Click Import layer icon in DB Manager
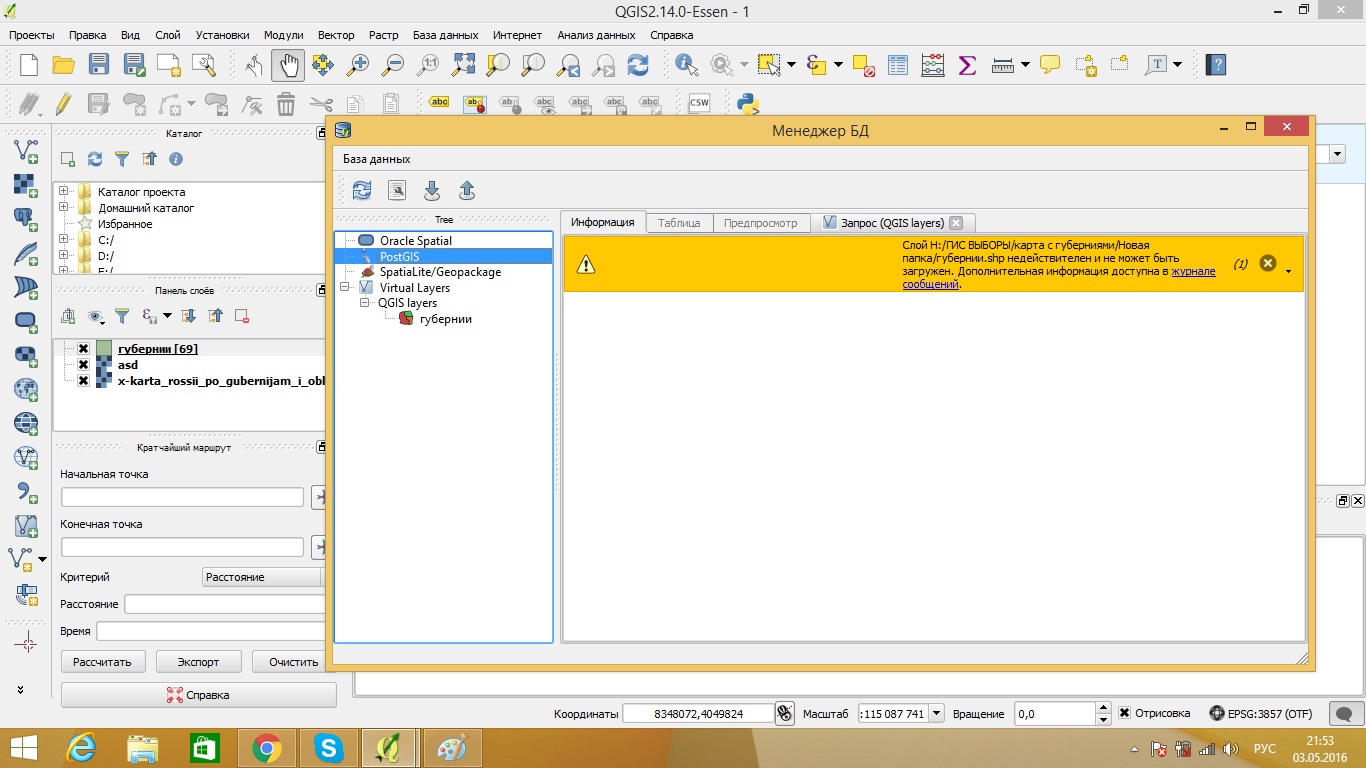 [432, 190]
